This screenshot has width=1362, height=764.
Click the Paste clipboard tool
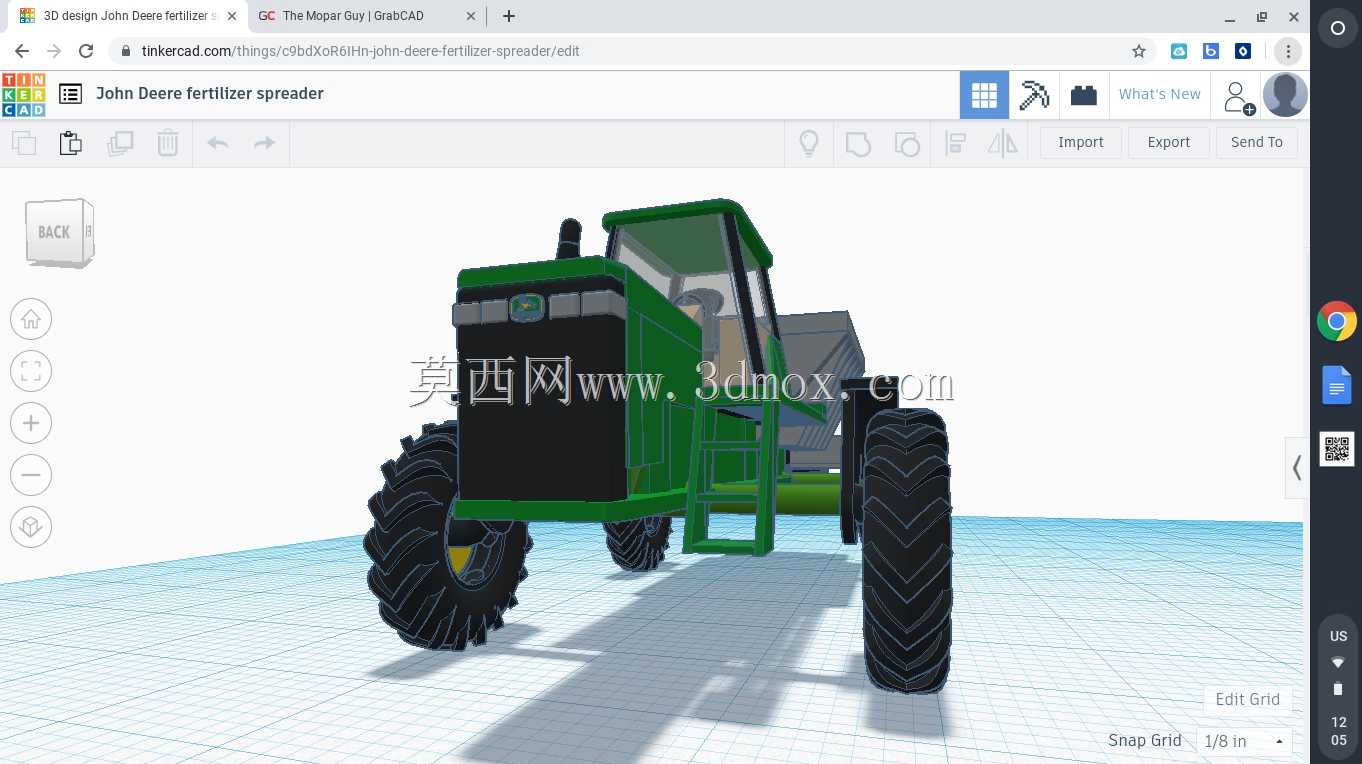click(x=71, y=143)
